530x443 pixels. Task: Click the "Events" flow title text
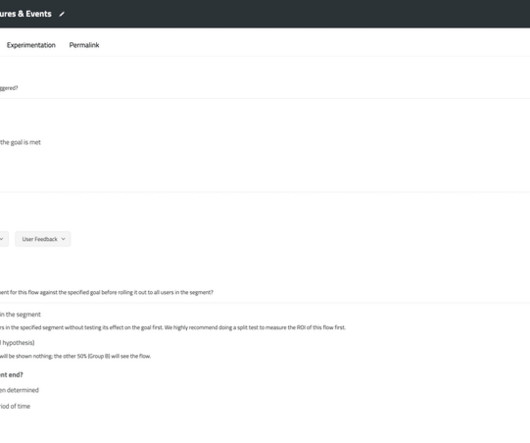coord(39,14)
